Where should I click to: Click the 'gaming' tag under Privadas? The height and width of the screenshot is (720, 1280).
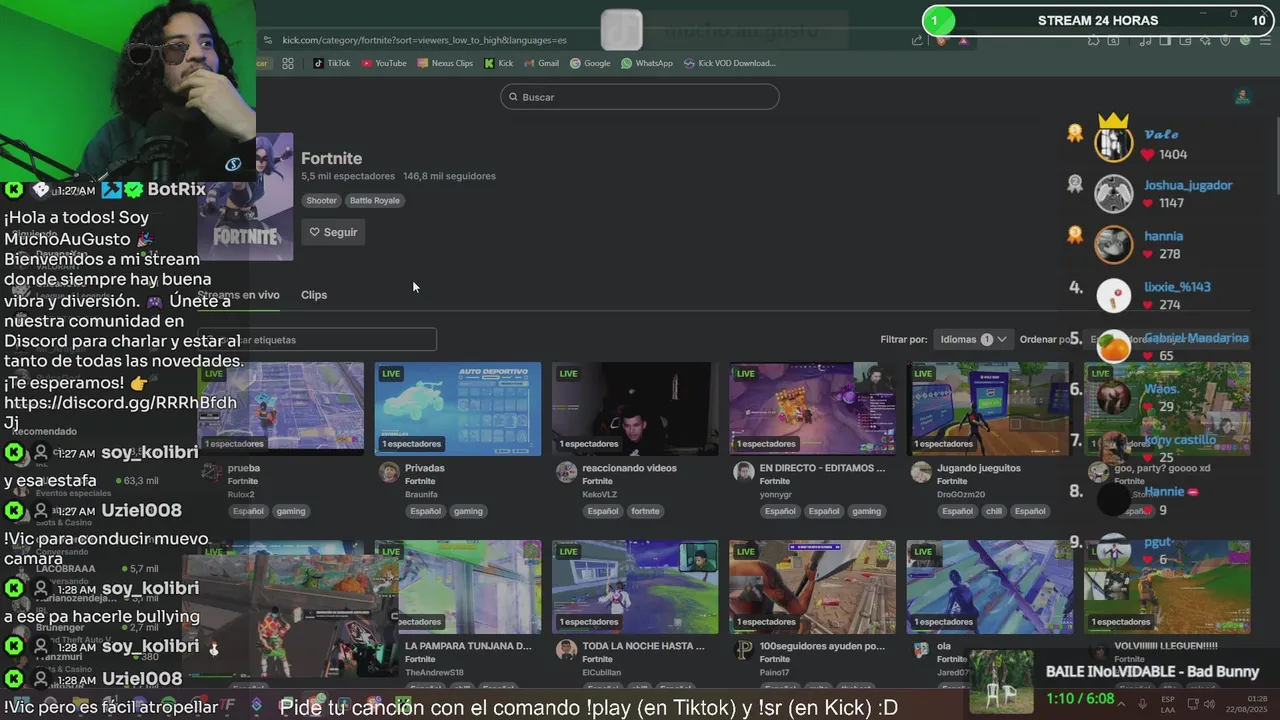(x=468, y=511)
